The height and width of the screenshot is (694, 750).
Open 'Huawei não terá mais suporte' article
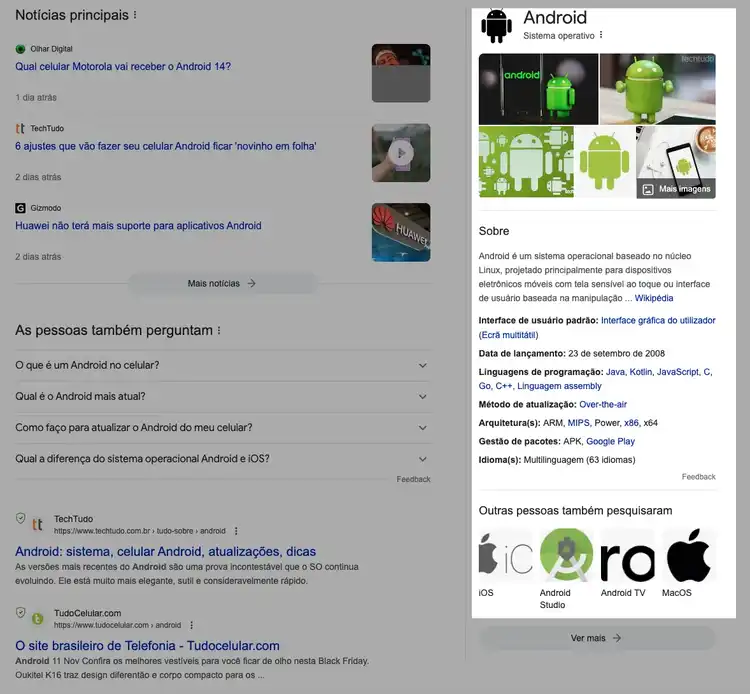138,225
